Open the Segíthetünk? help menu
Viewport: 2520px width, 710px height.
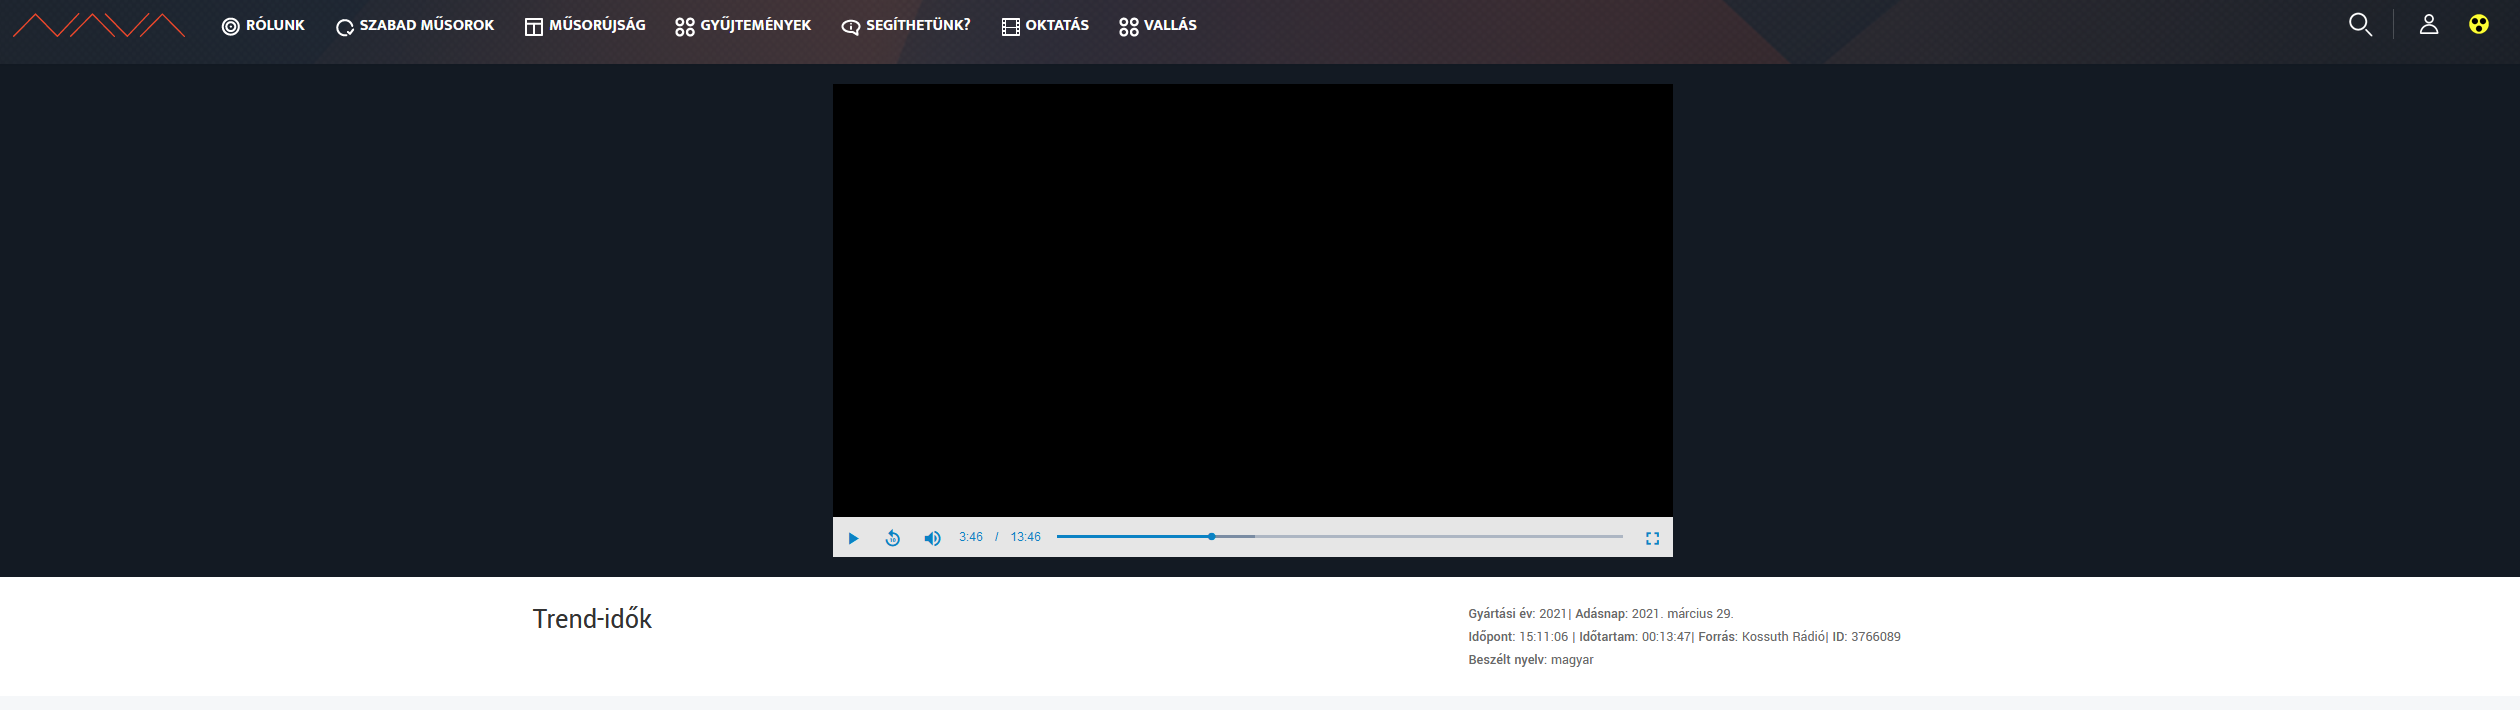[x=906, y=26]
